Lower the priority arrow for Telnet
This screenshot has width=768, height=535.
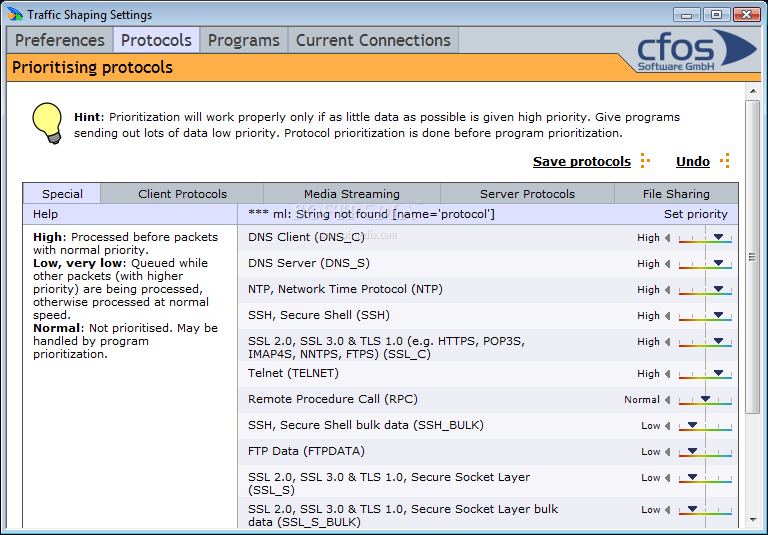668,374
